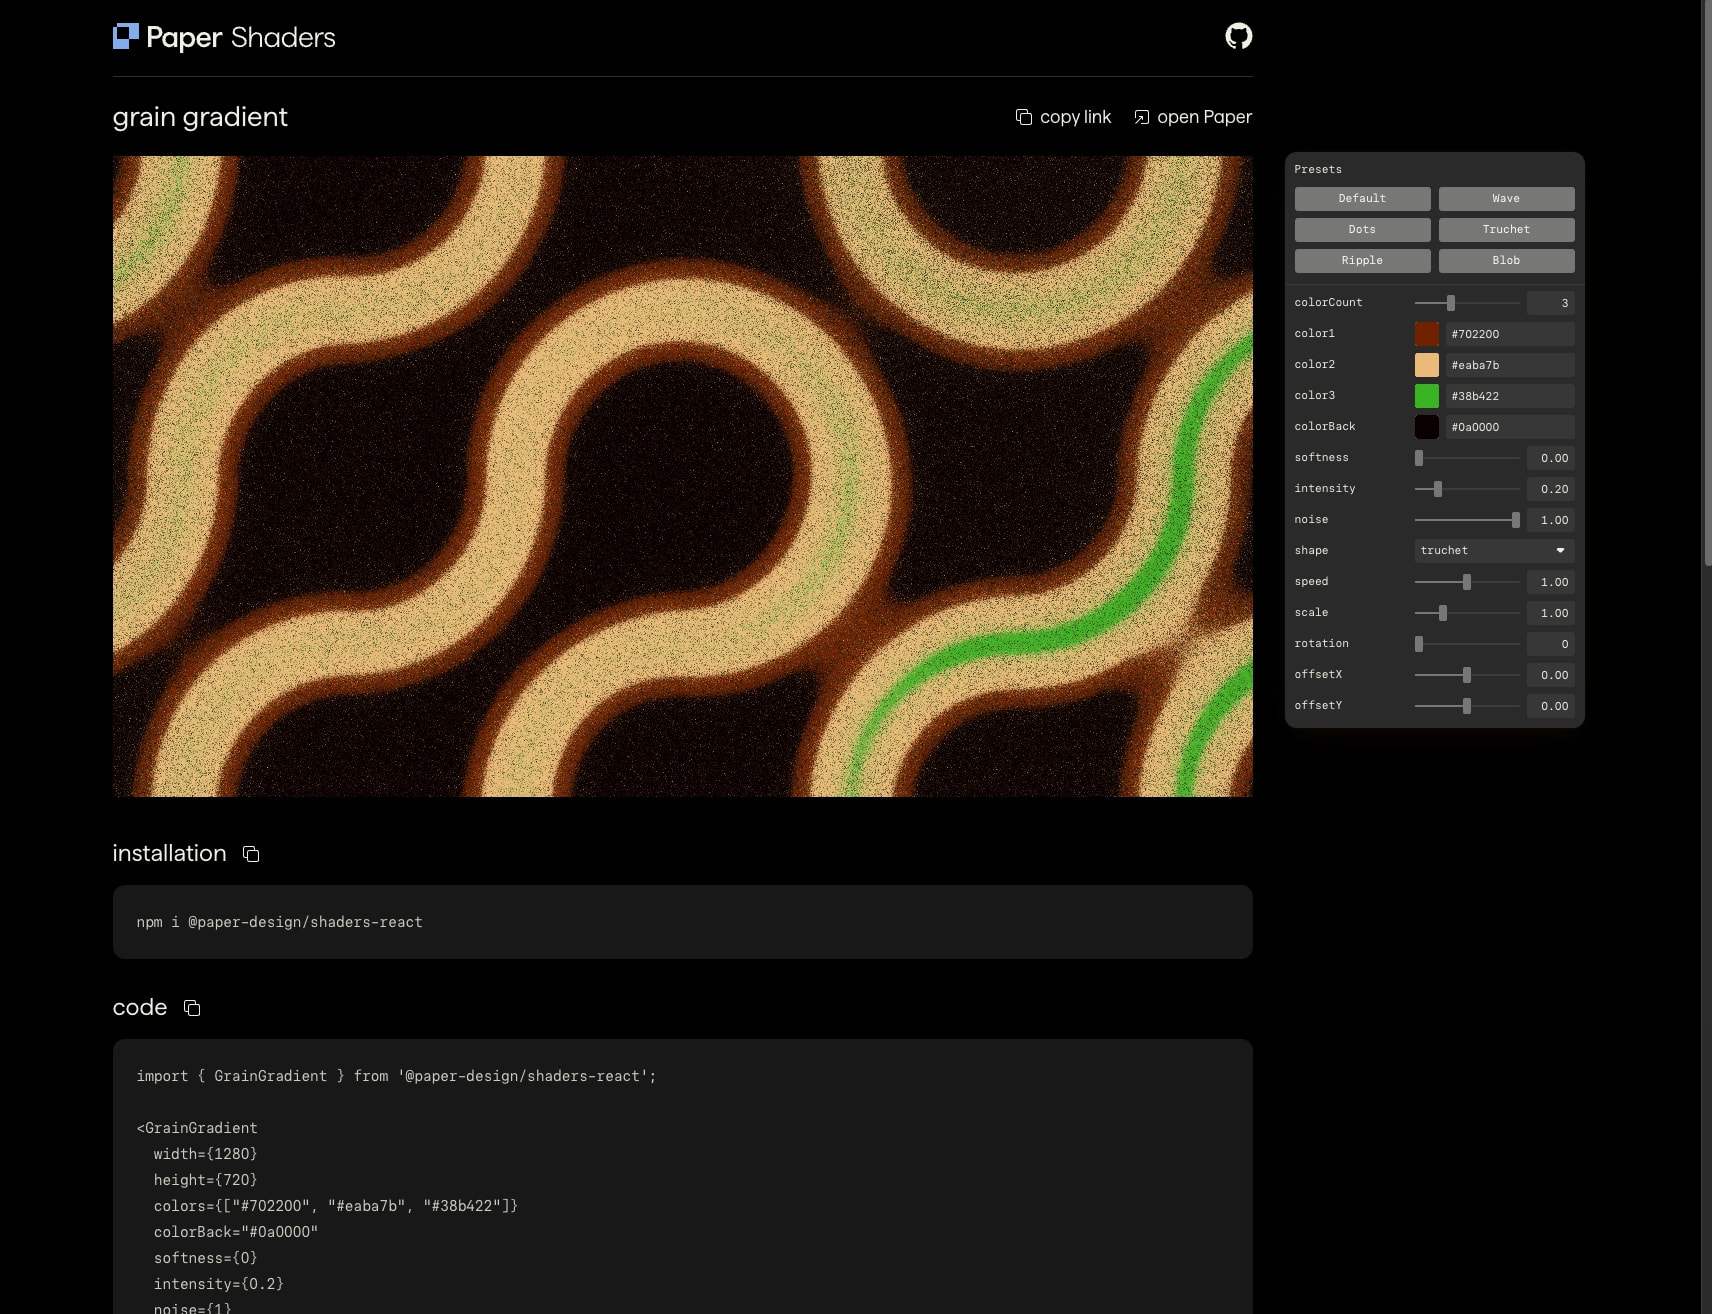This screenshot has width=1712, height=1314.
Task: Click the colorBack hex field #0a0000
Action: pos(1510,427)
